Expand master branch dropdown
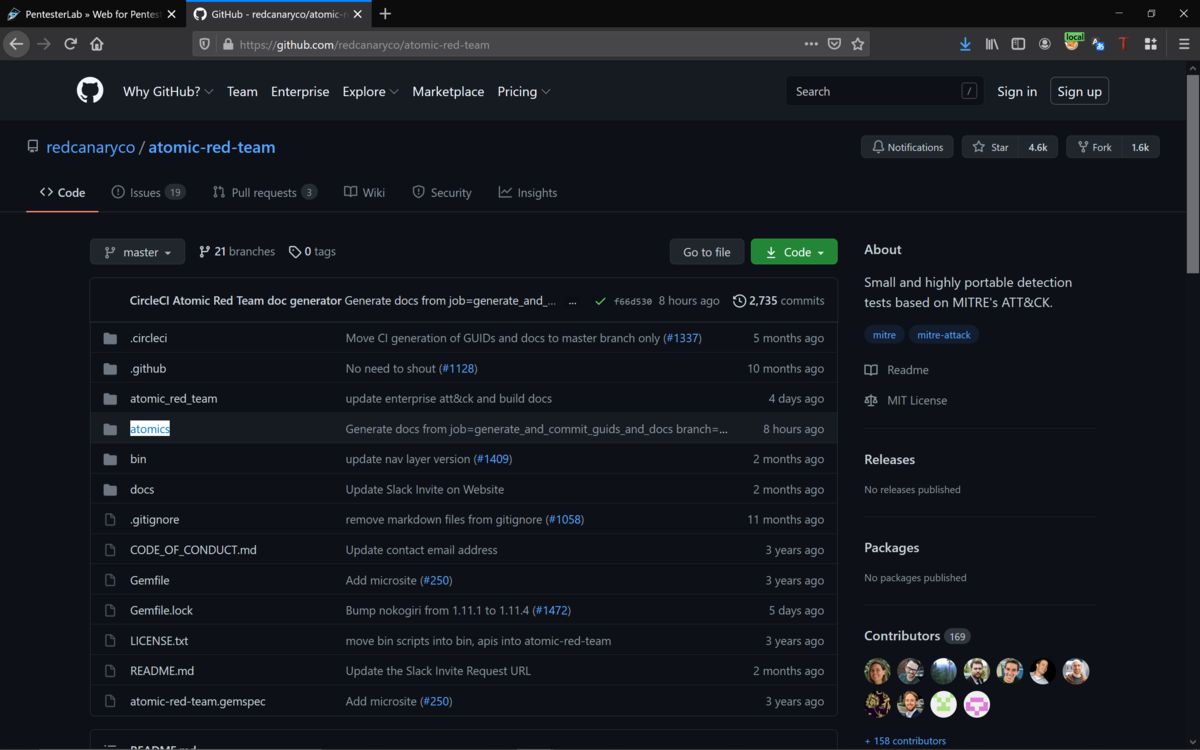The width and height of the screenshot is (1200, 750). point(137,252)
